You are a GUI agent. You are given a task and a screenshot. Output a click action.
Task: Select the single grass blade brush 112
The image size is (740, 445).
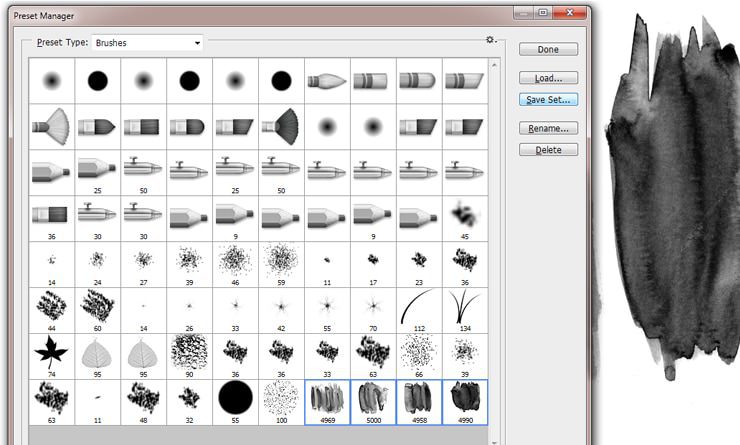(x=419, y=311)
